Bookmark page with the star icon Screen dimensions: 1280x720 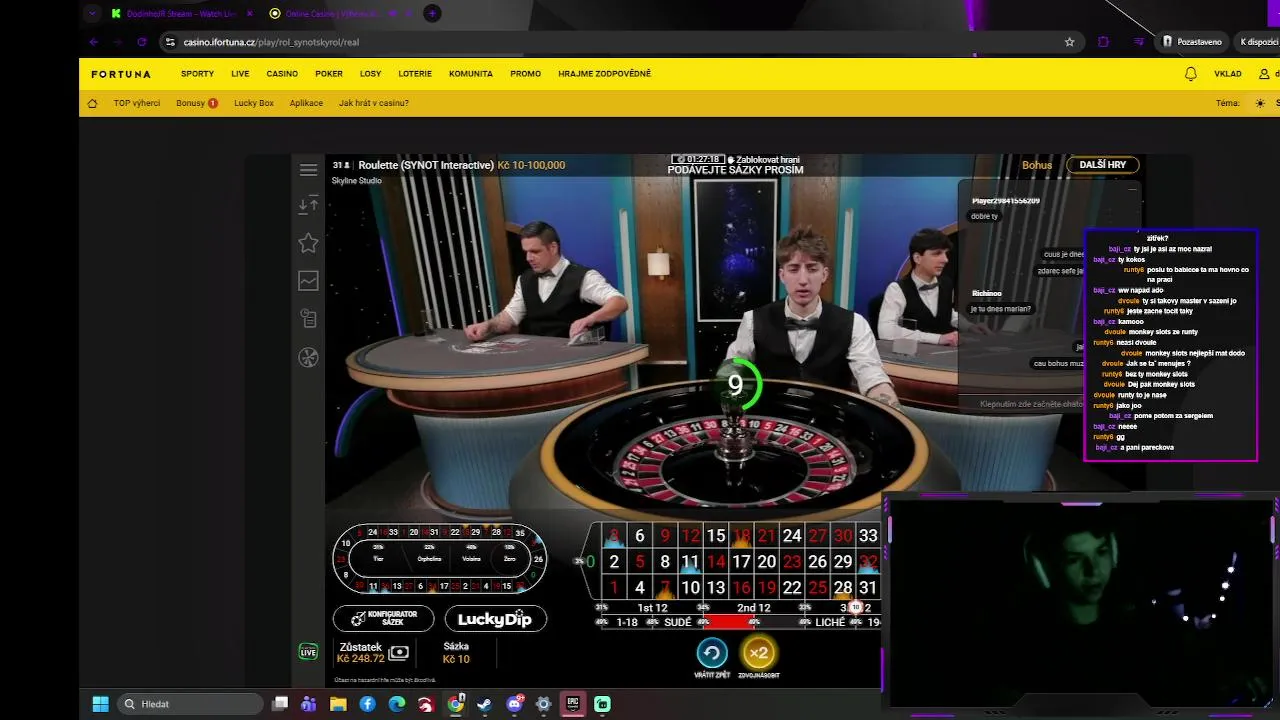pos(1069,42)
